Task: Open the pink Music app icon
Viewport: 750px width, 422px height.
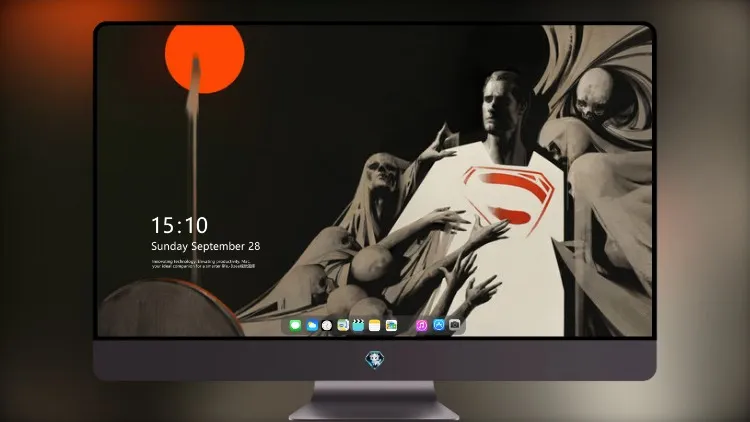Action: pyautogui.click(x=421, y=325)
